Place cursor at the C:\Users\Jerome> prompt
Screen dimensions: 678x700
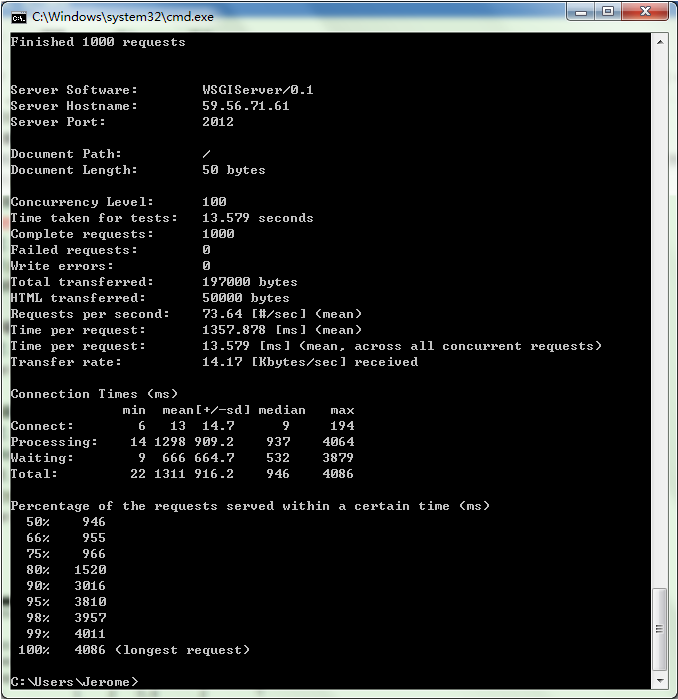[75, 682]
